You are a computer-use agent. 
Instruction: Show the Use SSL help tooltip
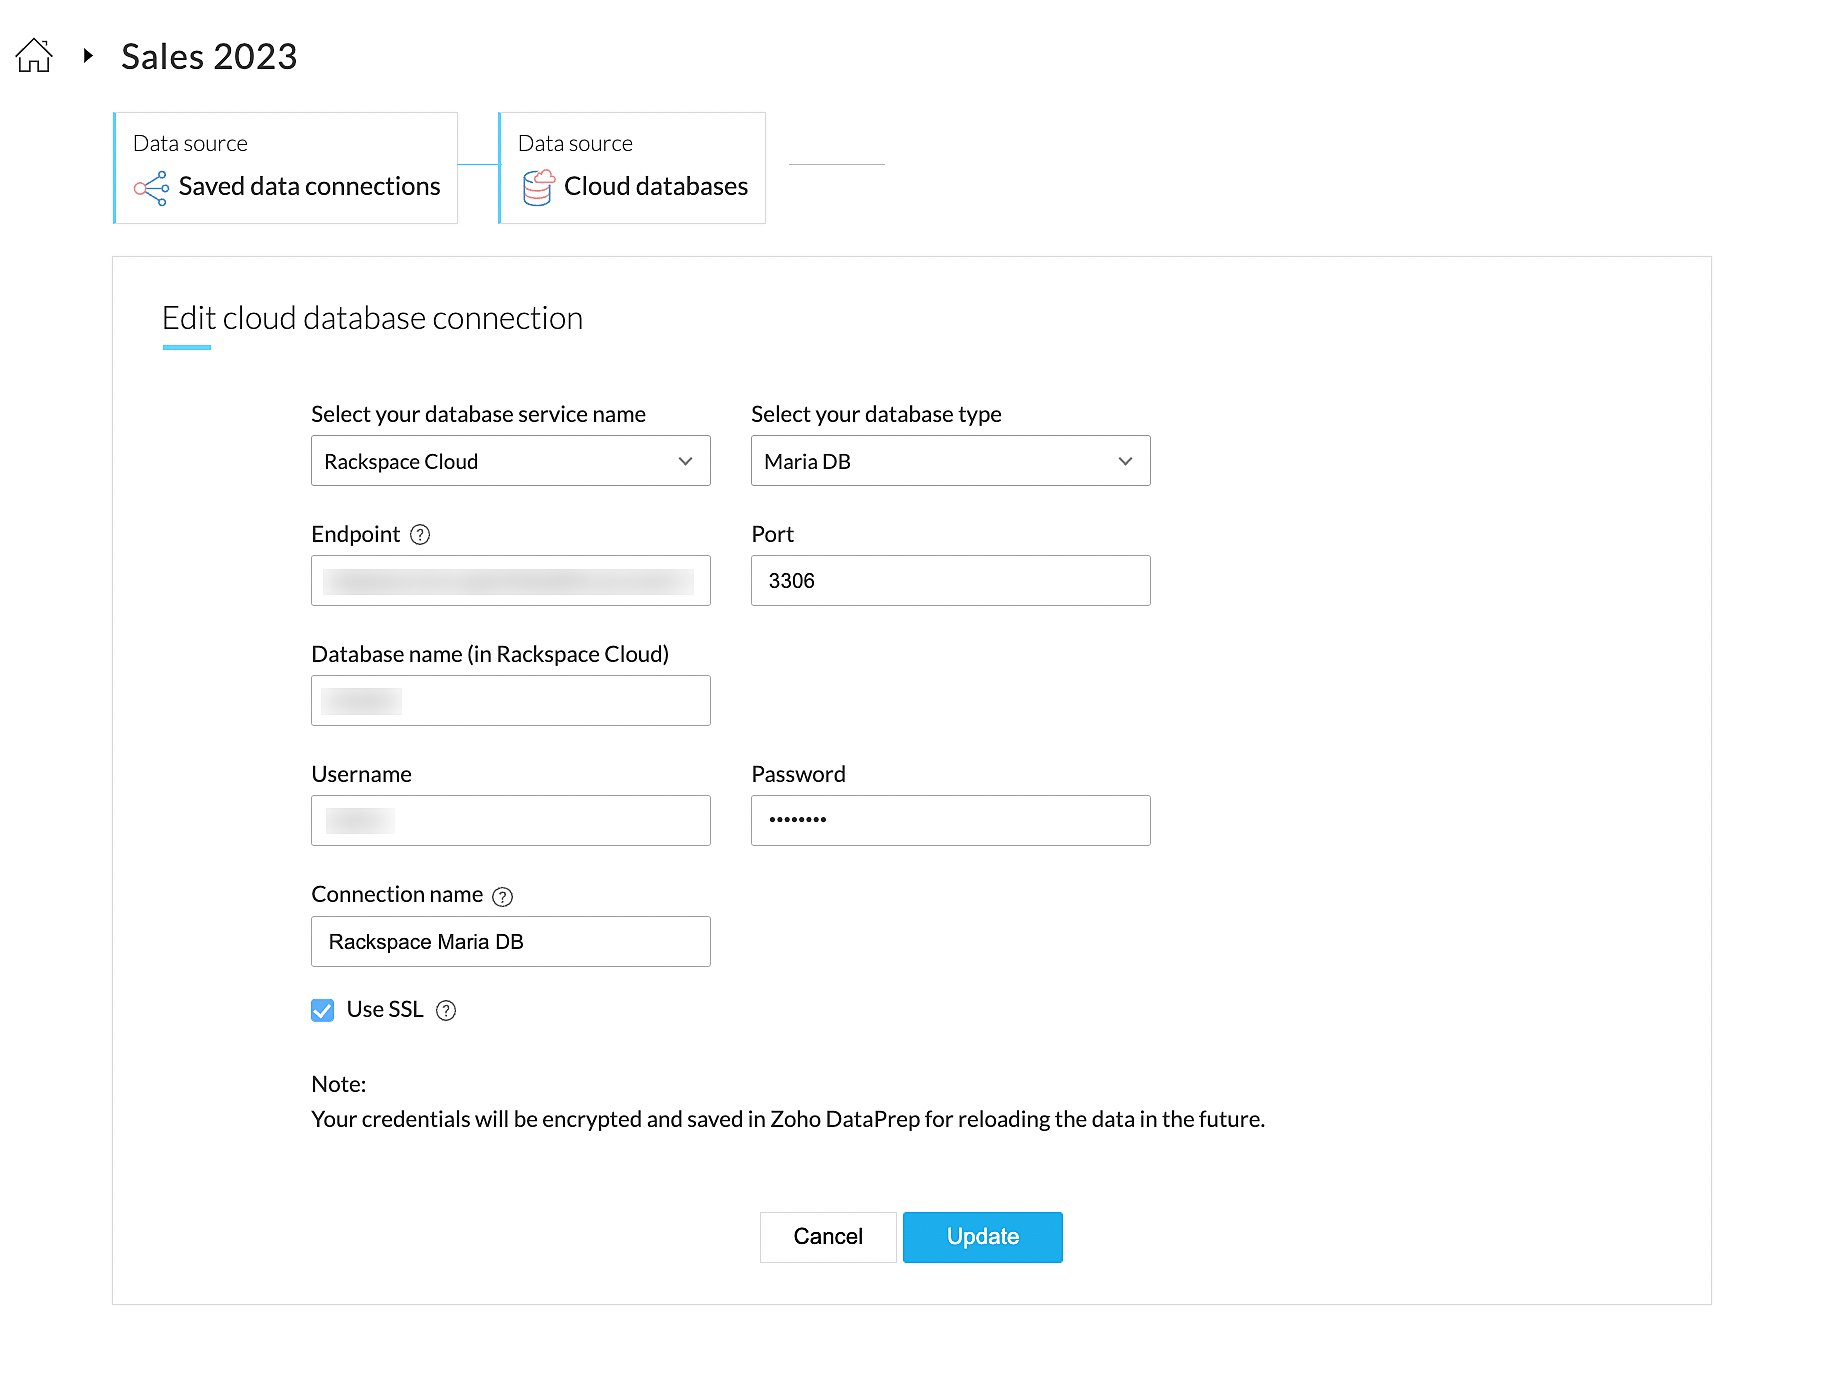click(446, 1011)
